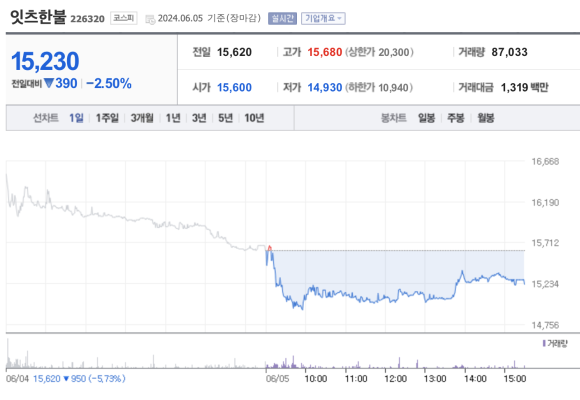Viewport: 580px width, 400px height.
Task: Click the red high-point marker on chart
Action: [269, 248]
